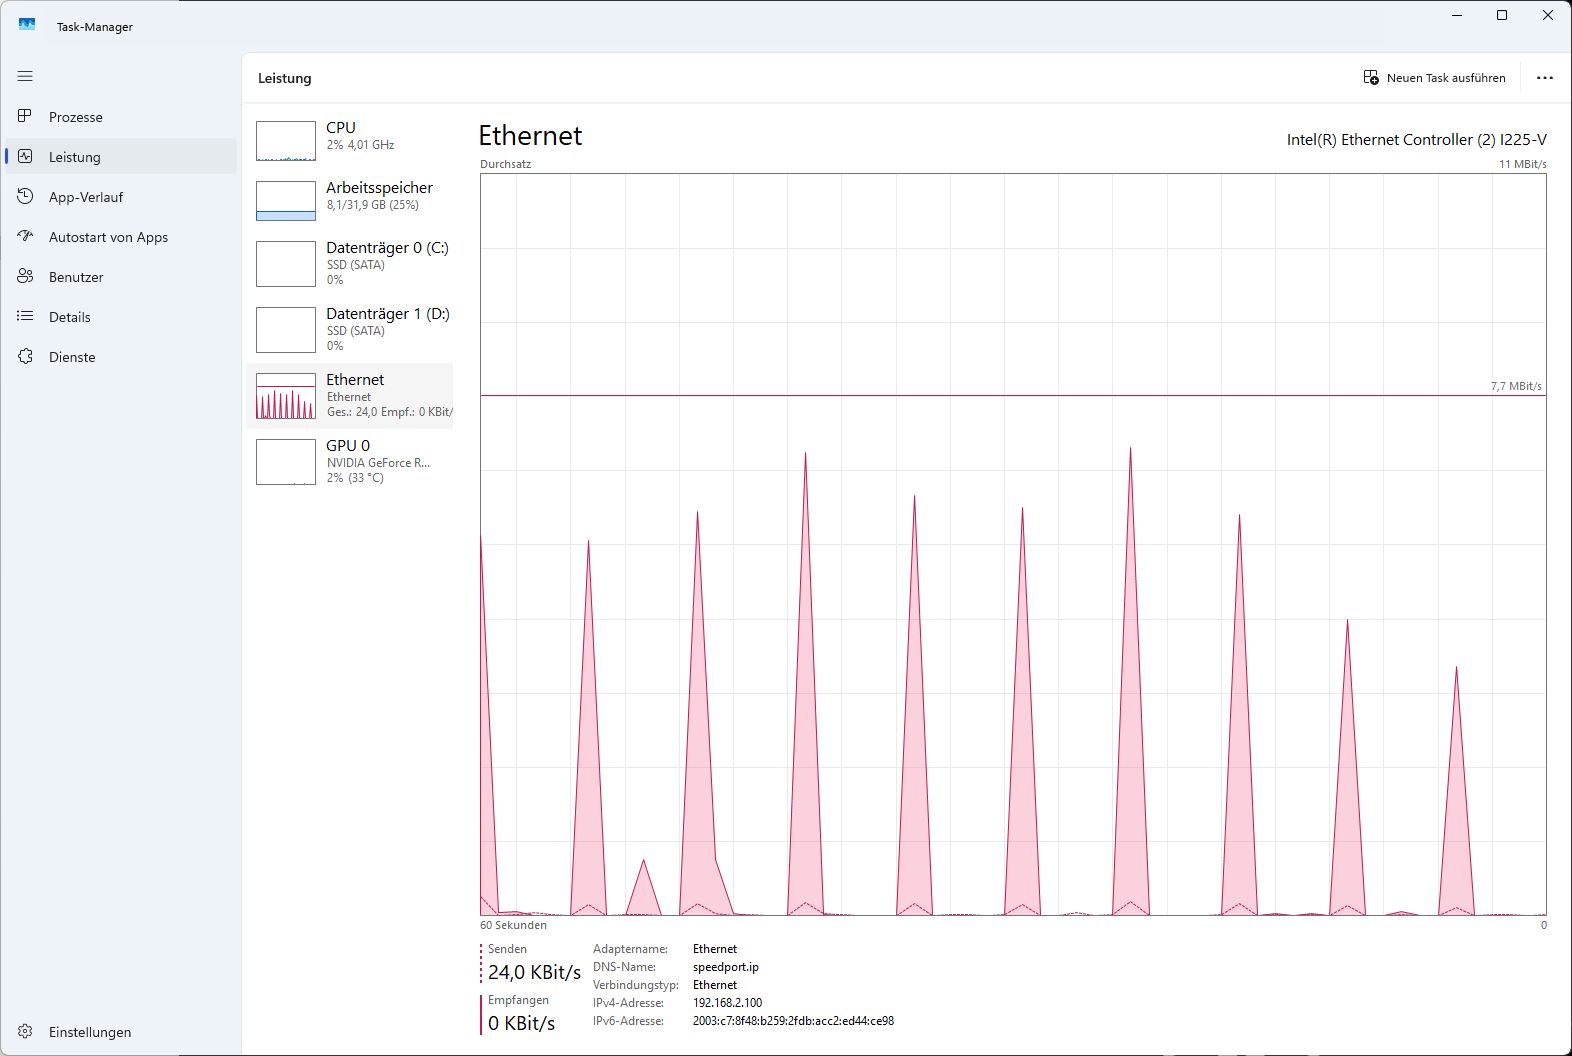
Task: Select the CPU mini graph thumbnail
Action: point(286,141)
